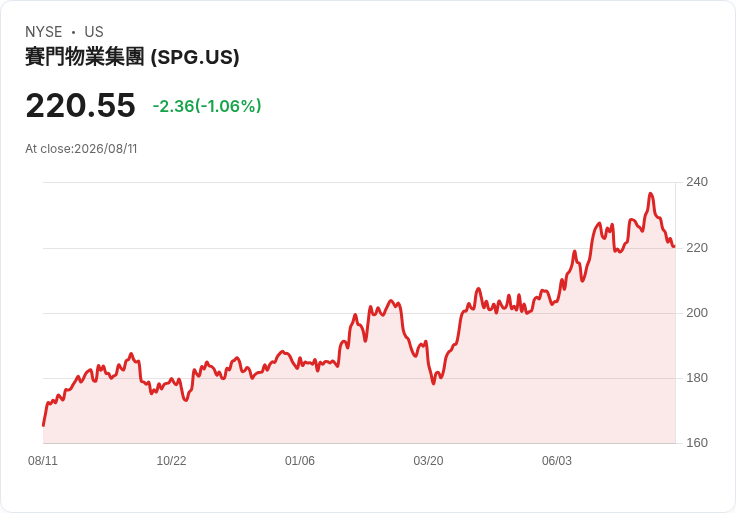Select the 03/20 date axis label
Image resolution: width=736 pixels, height=513 pixels.
(x=428, y=461)
